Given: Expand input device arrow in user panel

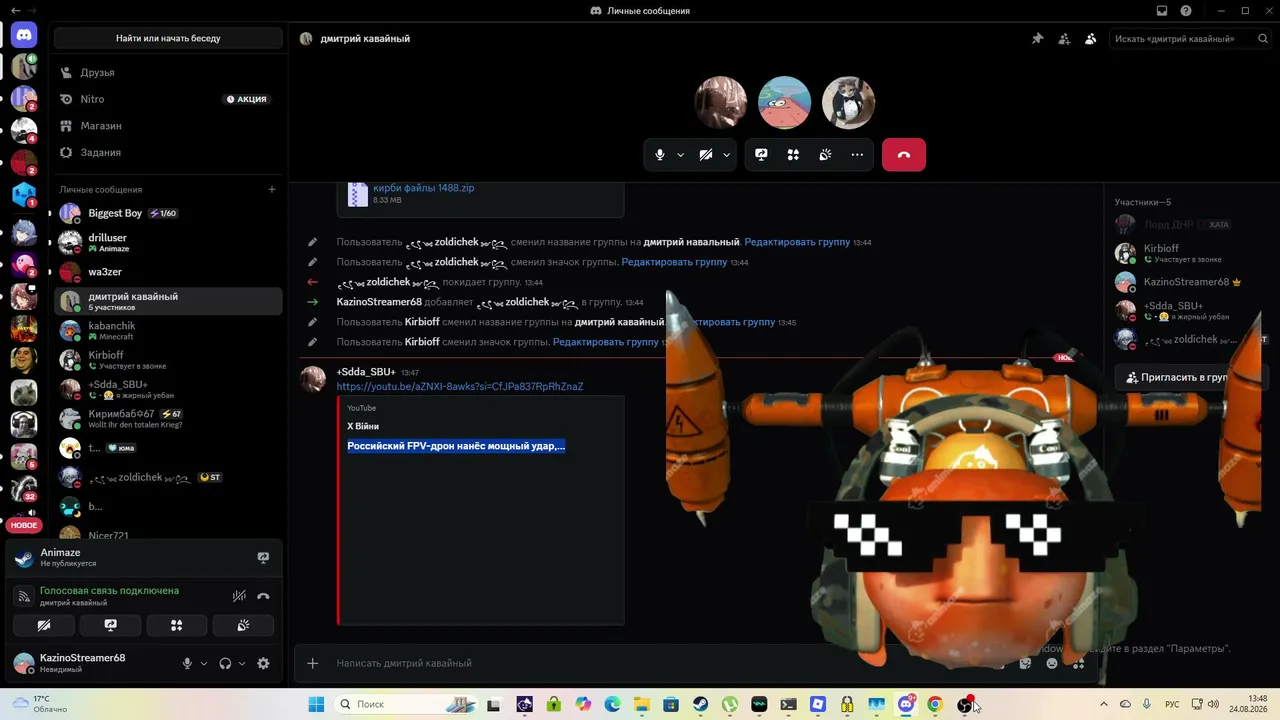Looking at the screenshot, I should click(x=204, y=663).
